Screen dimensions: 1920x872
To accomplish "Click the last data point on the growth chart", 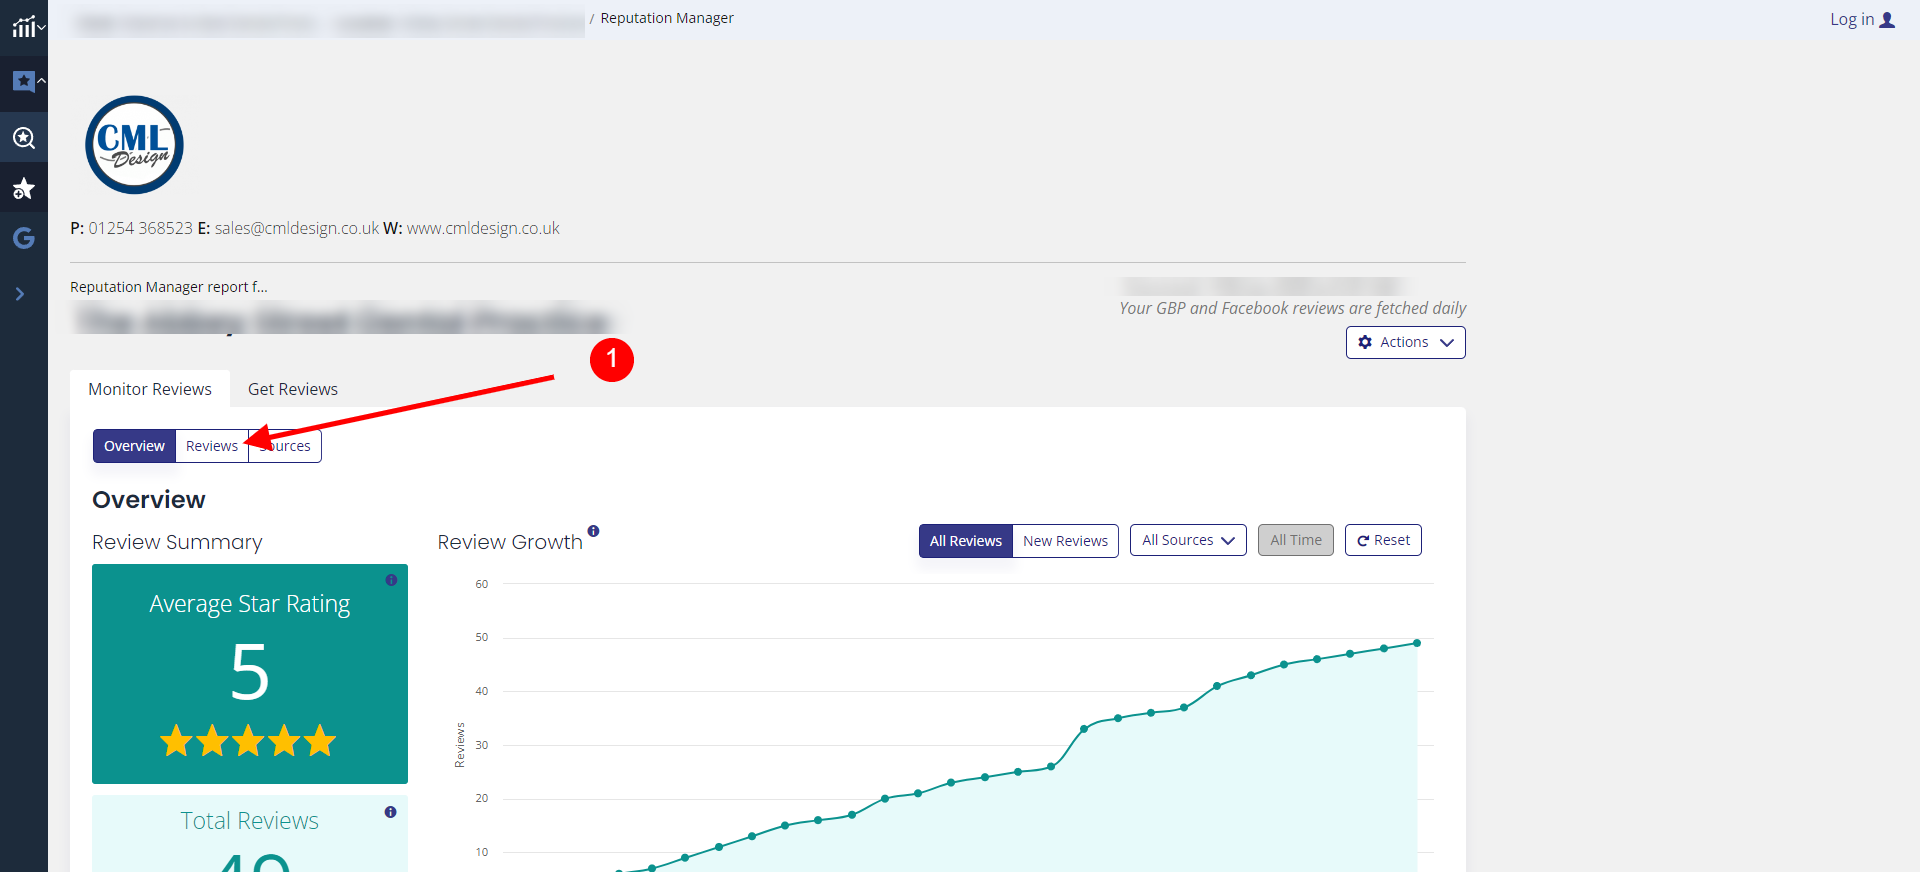I will (1417, 643).
